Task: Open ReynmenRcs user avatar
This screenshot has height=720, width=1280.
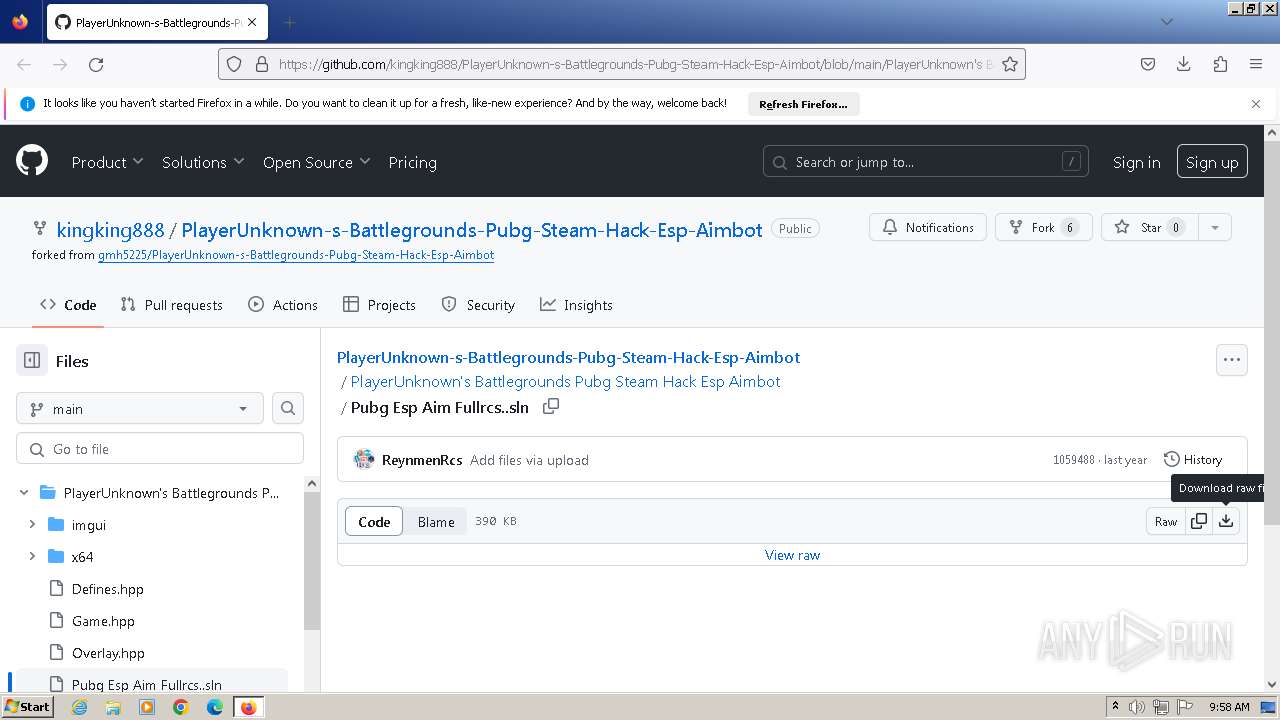Action: (364, 460)
